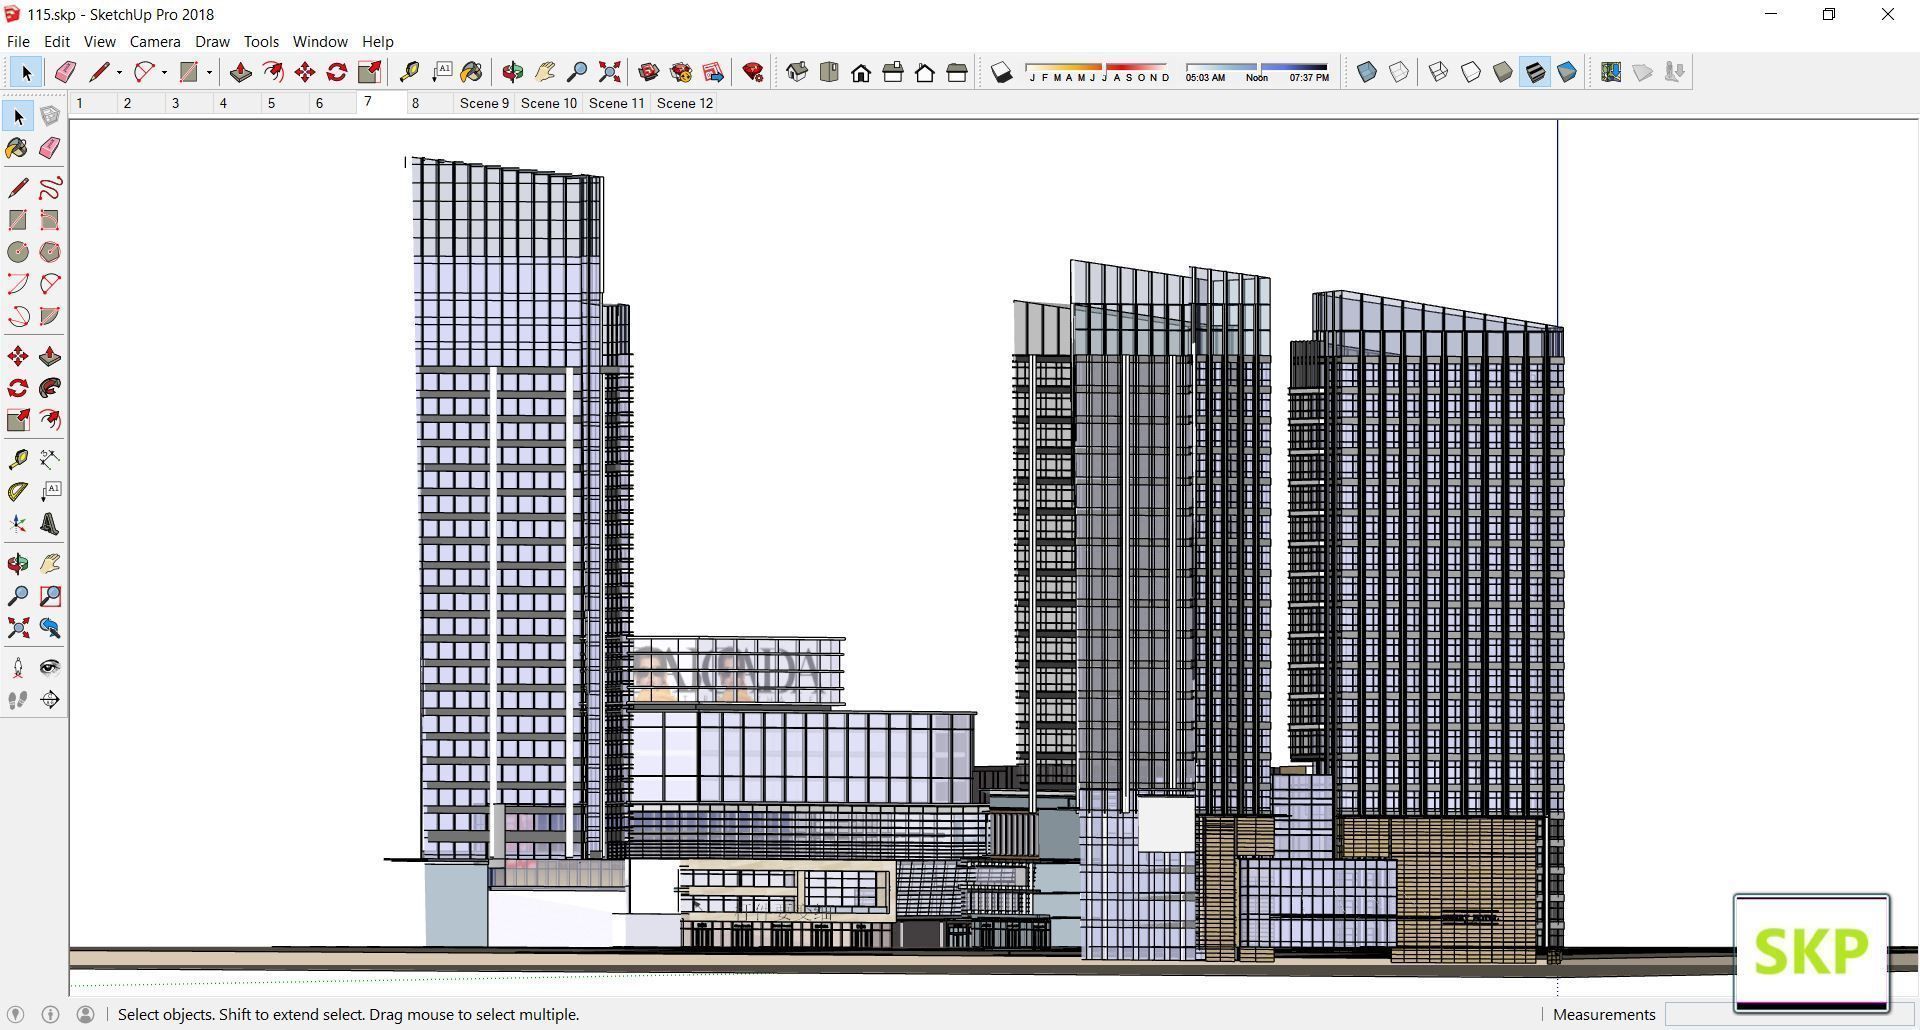Open Extension Warehouse ruby icon
Image resolution: width=1920 pixels, height=1030 pixels.
click(x=753, y=72)
